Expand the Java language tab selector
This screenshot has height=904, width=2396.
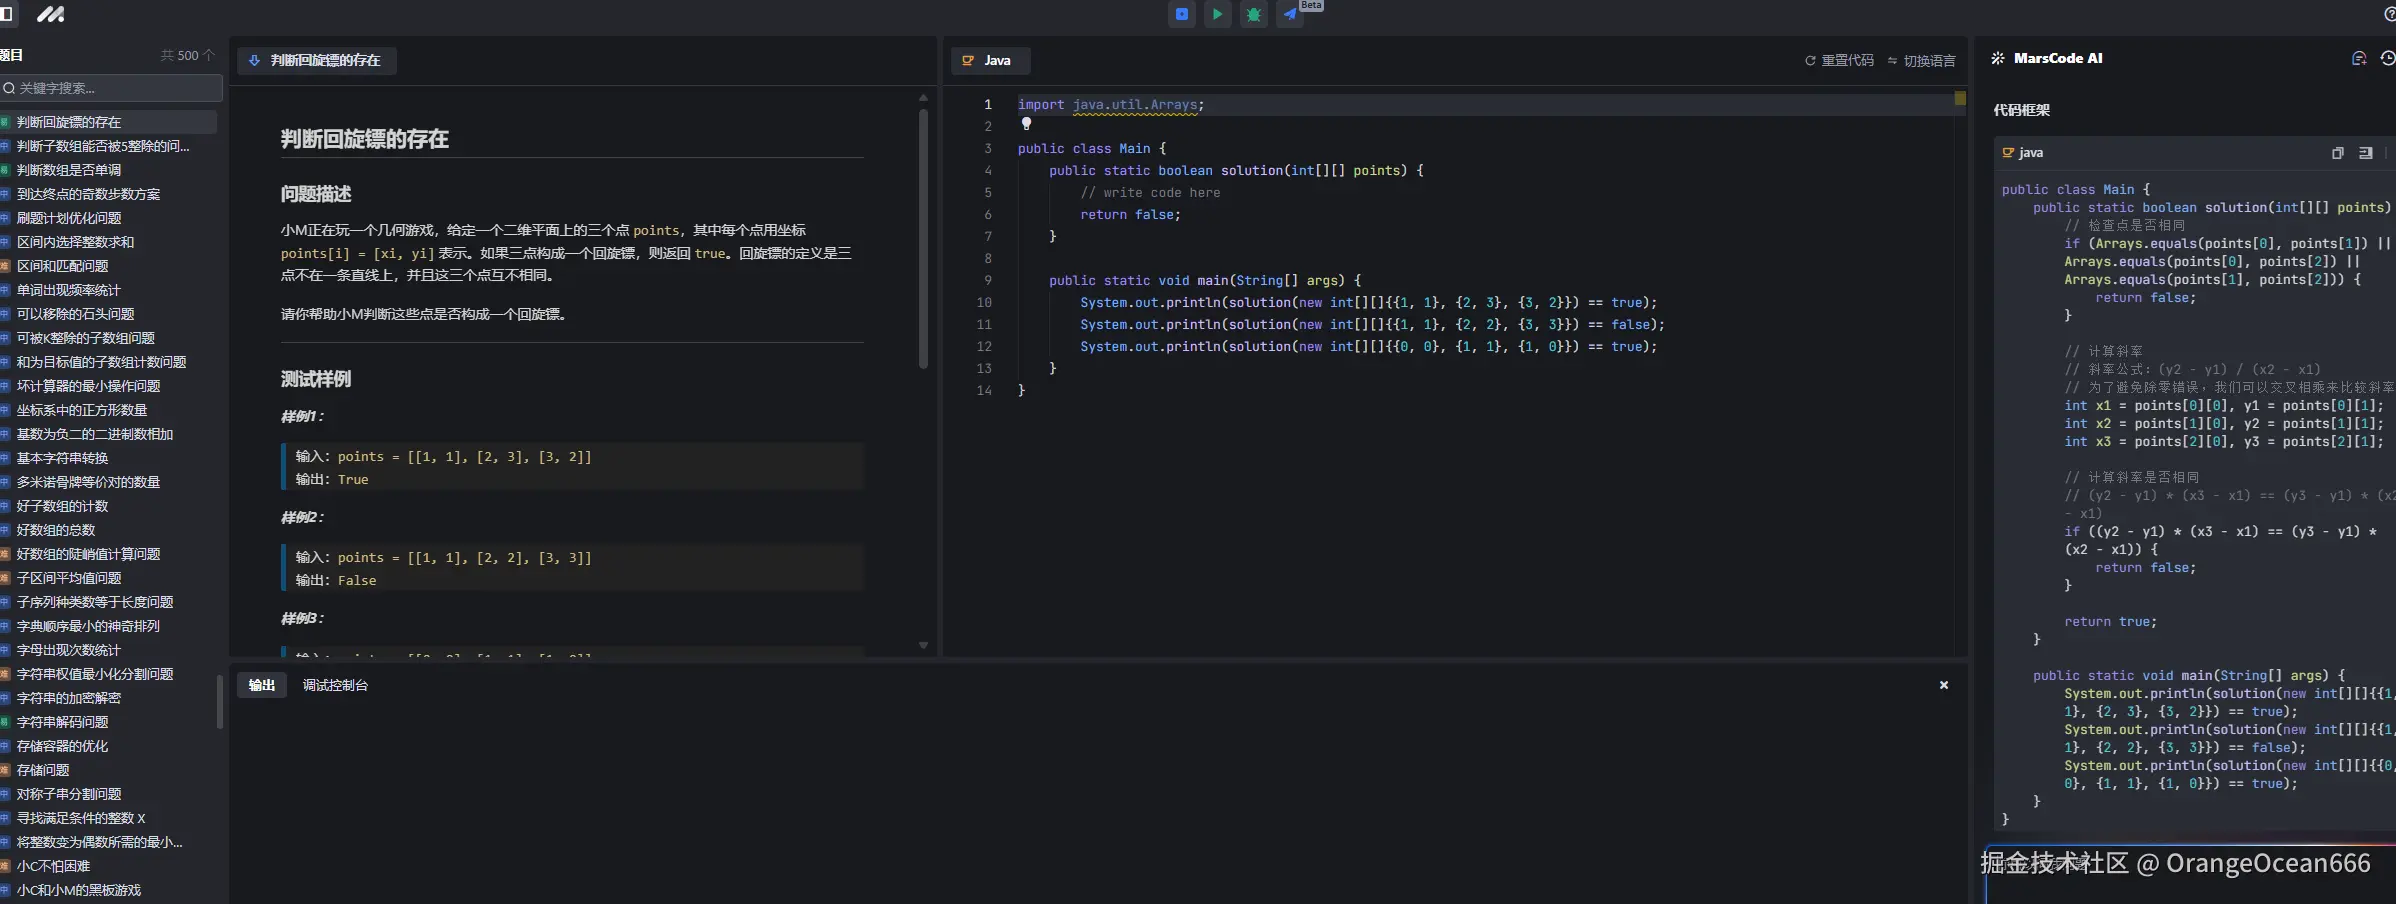click(988, 61)
